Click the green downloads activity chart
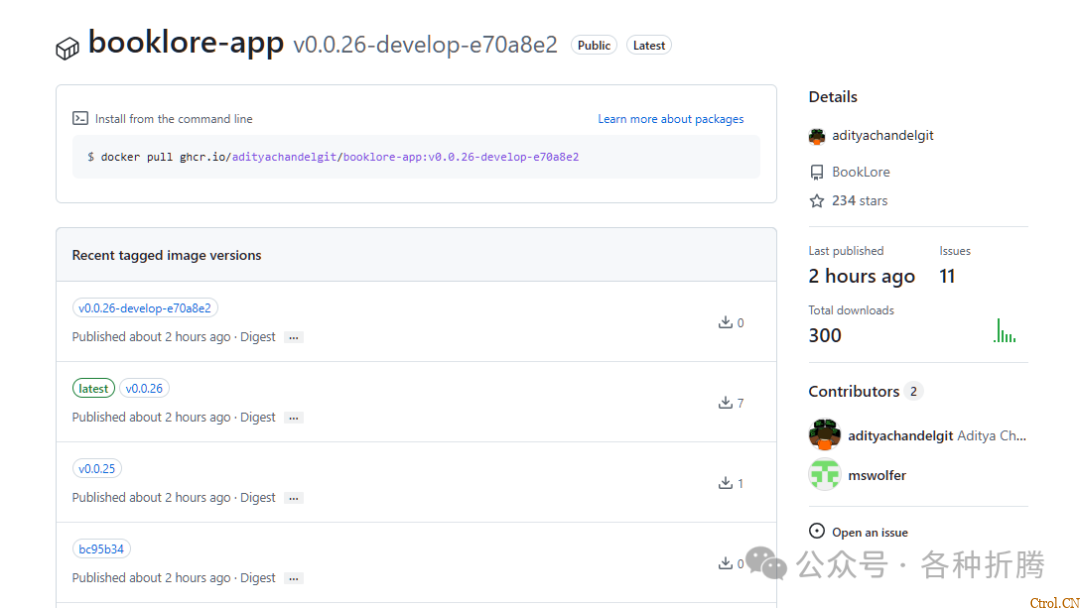The height and width of the screenshot is (608, 1080). tap(1005, 331)
